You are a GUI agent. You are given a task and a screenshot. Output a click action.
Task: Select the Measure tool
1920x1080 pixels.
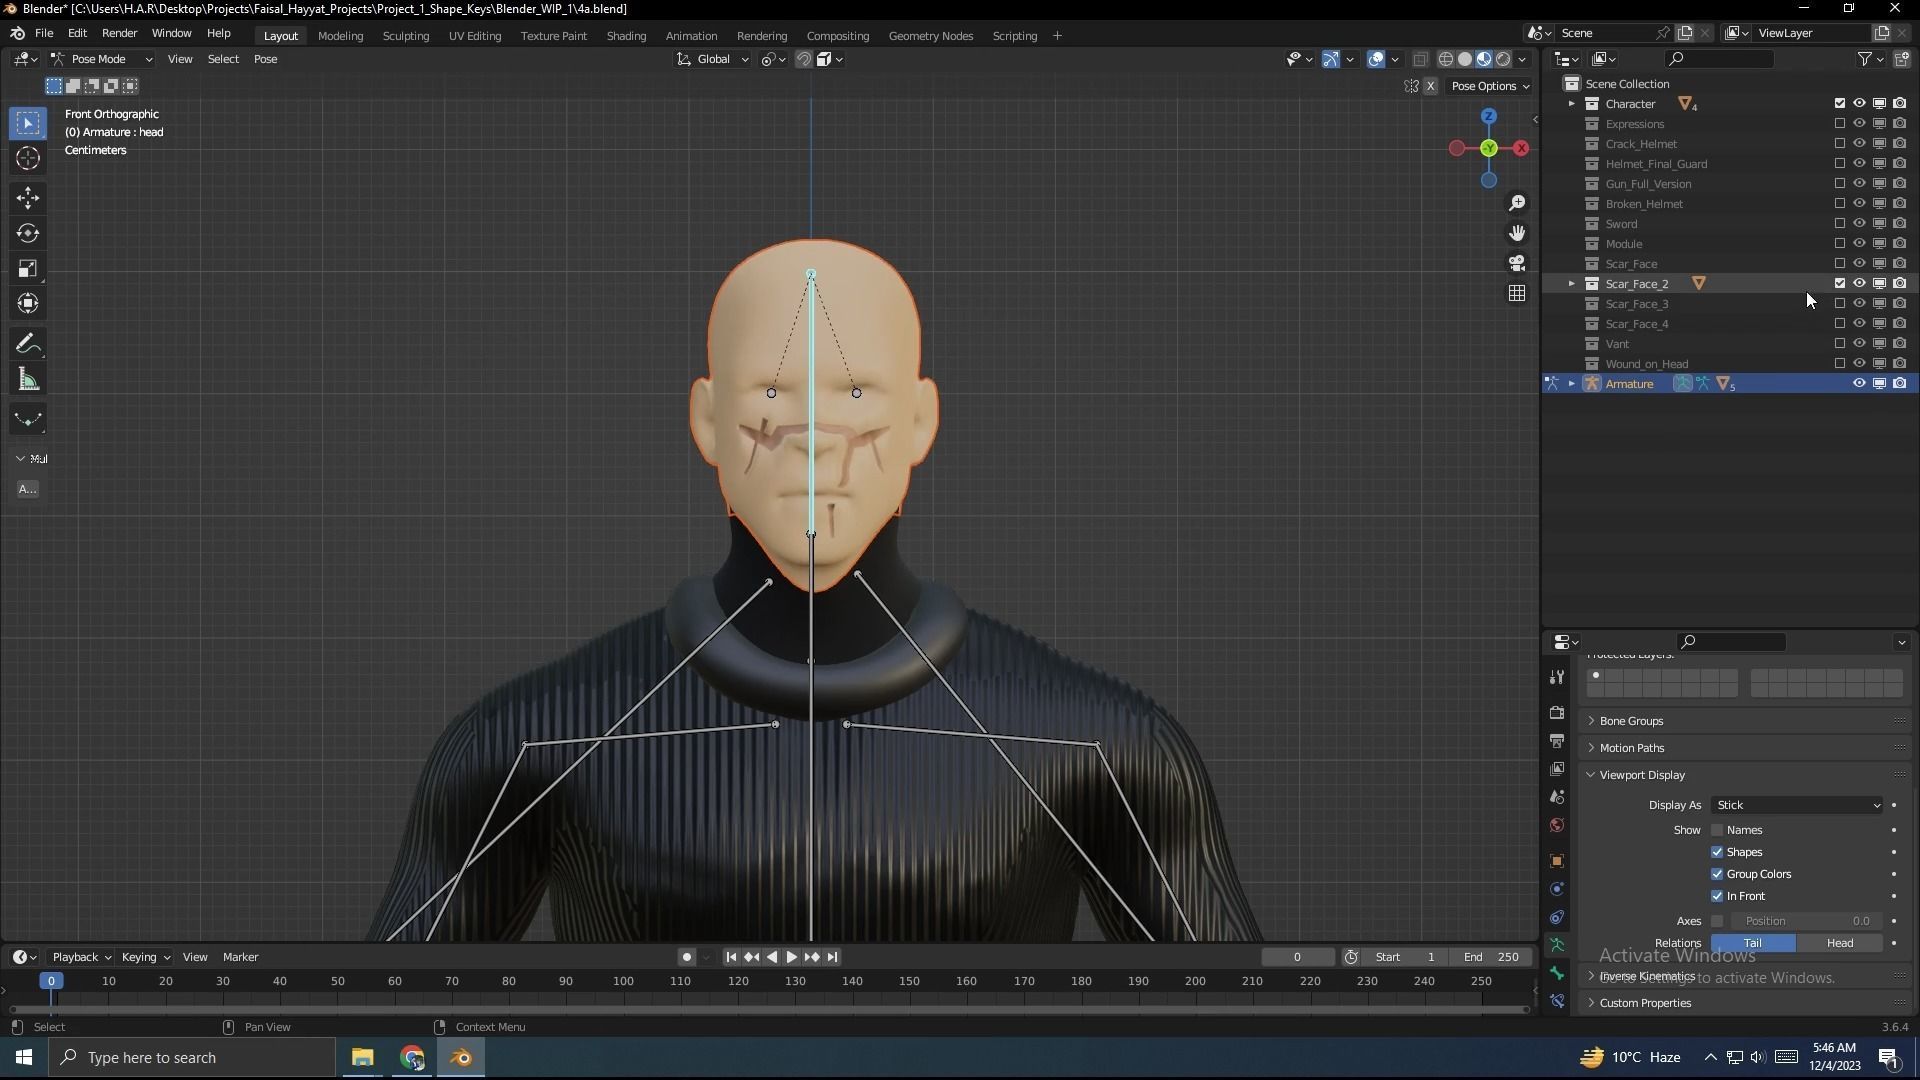click(x=28, y=379)
